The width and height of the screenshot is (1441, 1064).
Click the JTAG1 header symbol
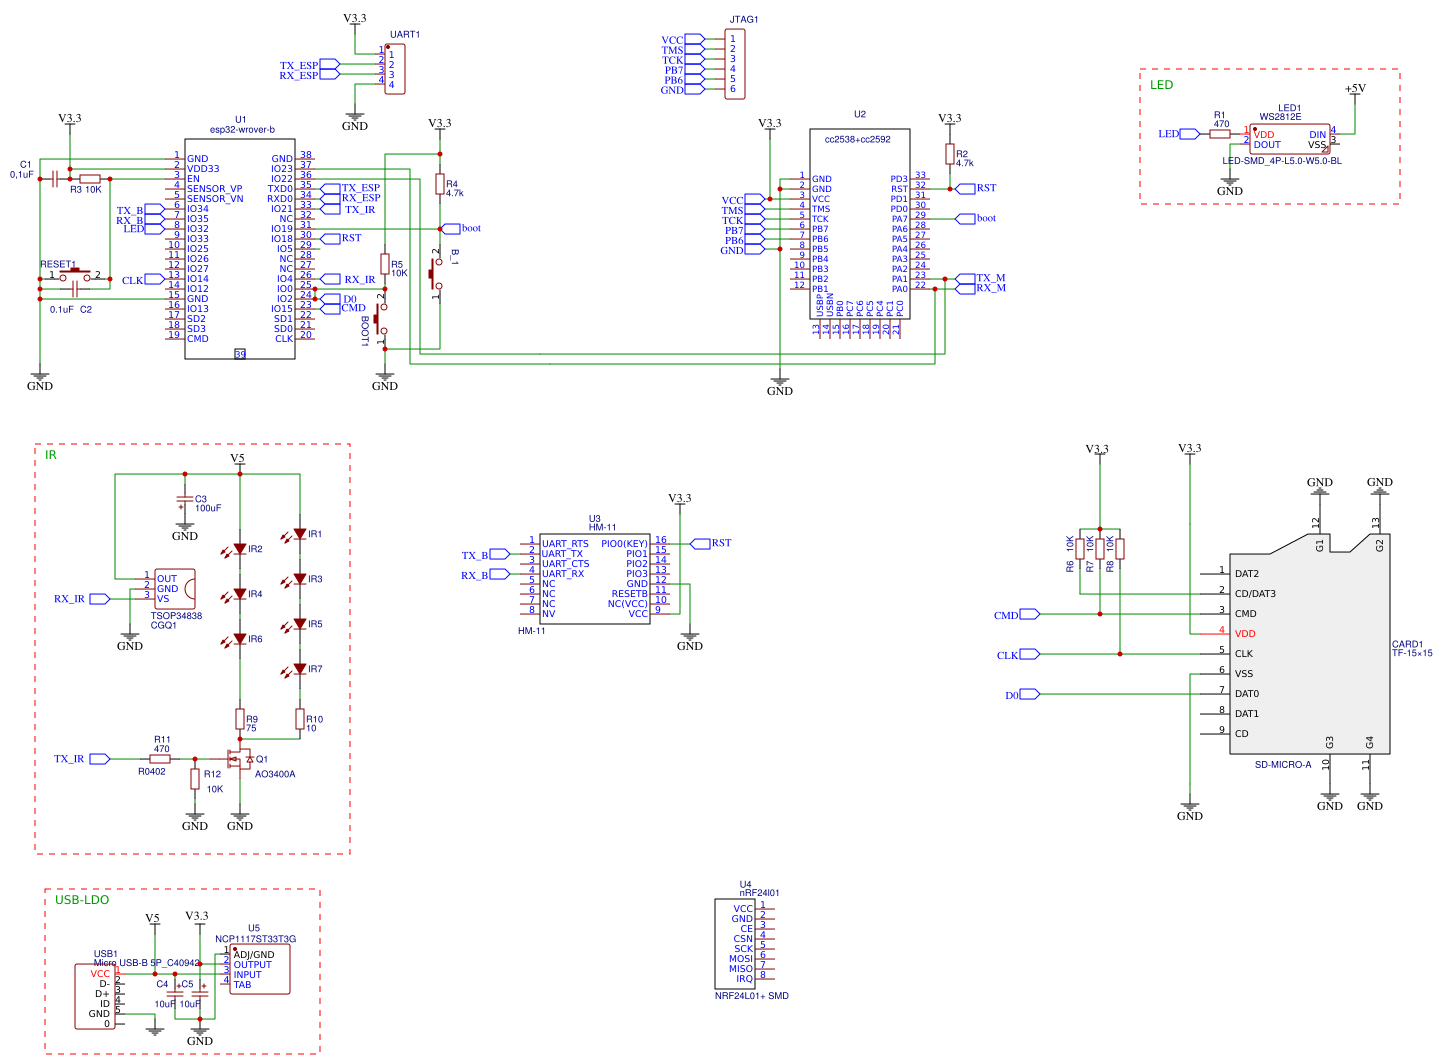click(735, 63)
